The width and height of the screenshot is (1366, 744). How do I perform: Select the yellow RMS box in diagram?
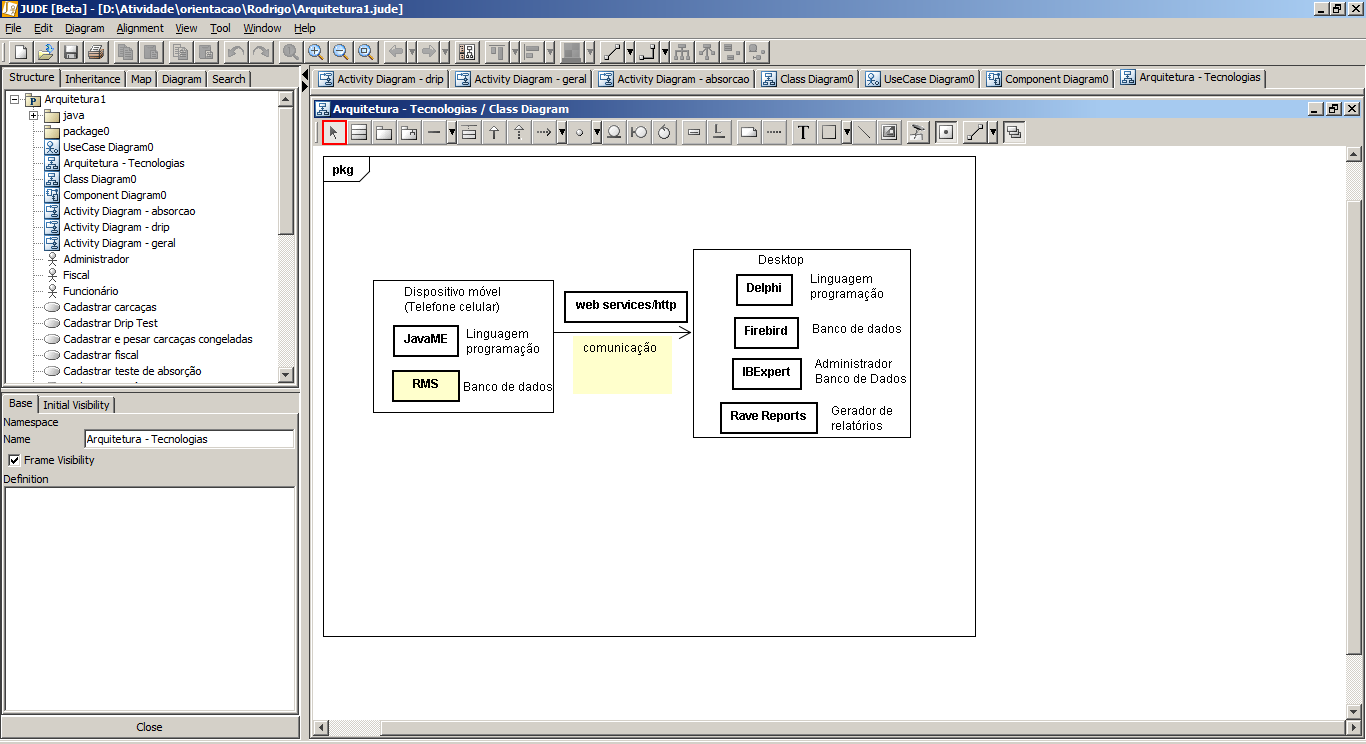point(425,385)
